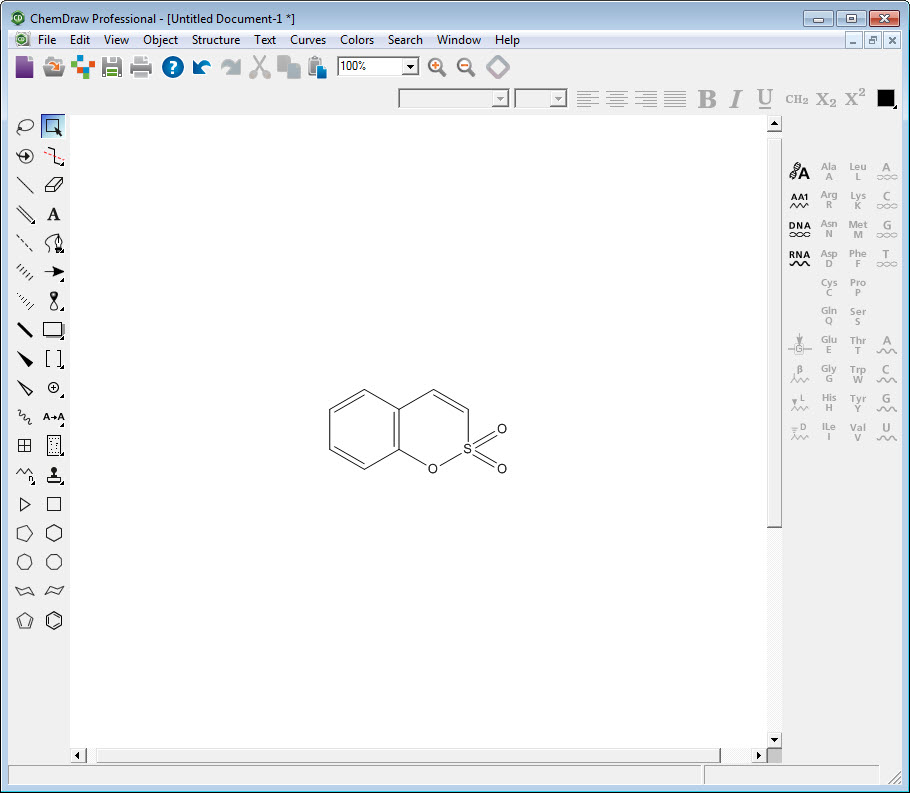Click the DNA sequence tool
This screenshot has width=910, height=793.
[x=799, y=229]
